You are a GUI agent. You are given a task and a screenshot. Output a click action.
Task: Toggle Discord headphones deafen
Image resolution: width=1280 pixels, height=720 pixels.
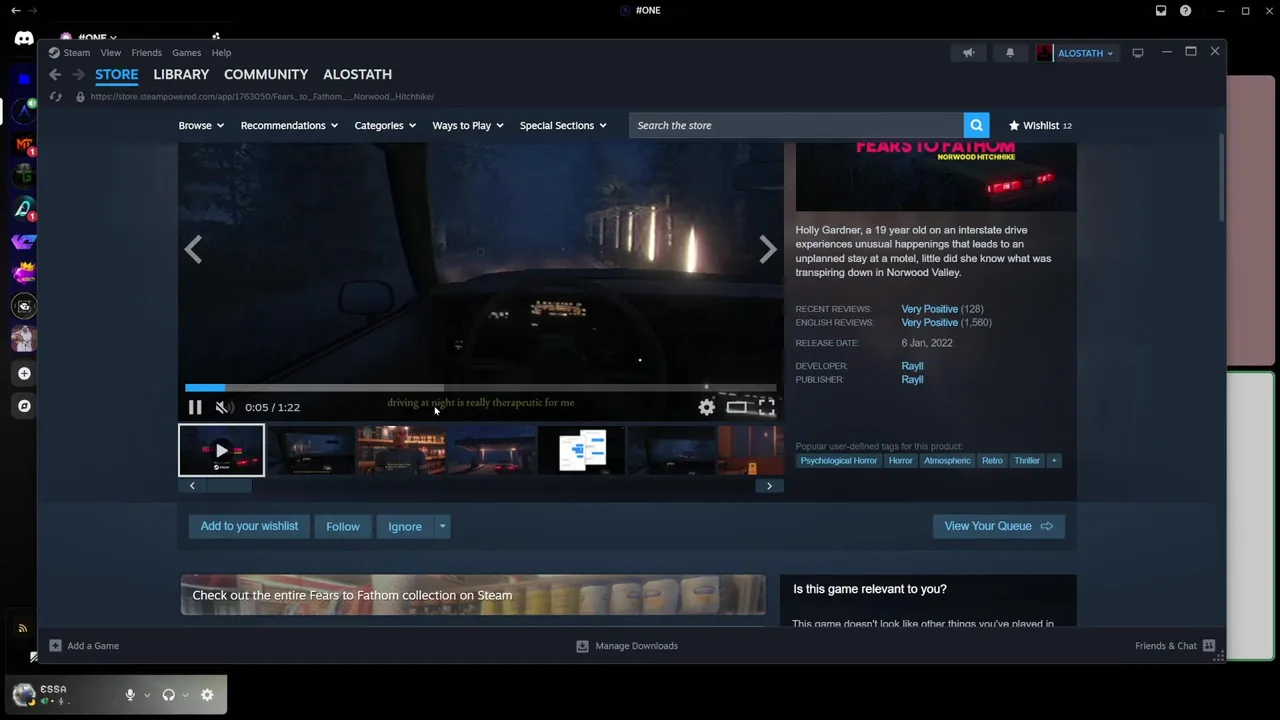click(169, 695)
